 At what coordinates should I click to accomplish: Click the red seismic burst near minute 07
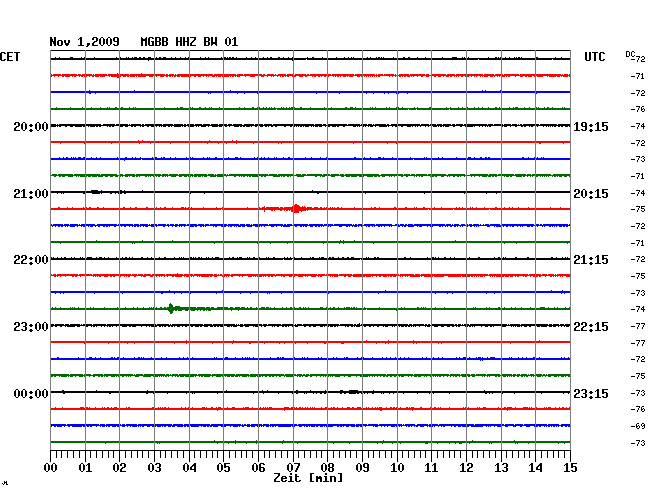tap(295, 208)
